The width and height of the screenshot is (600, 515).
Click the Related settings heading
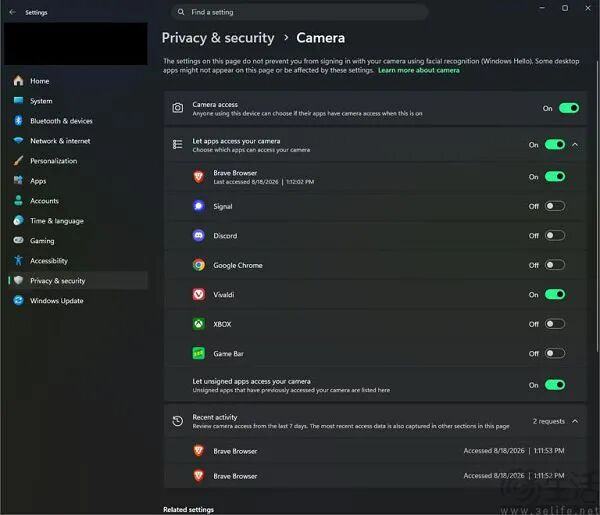pyautogui.click(x=188, y=509)
